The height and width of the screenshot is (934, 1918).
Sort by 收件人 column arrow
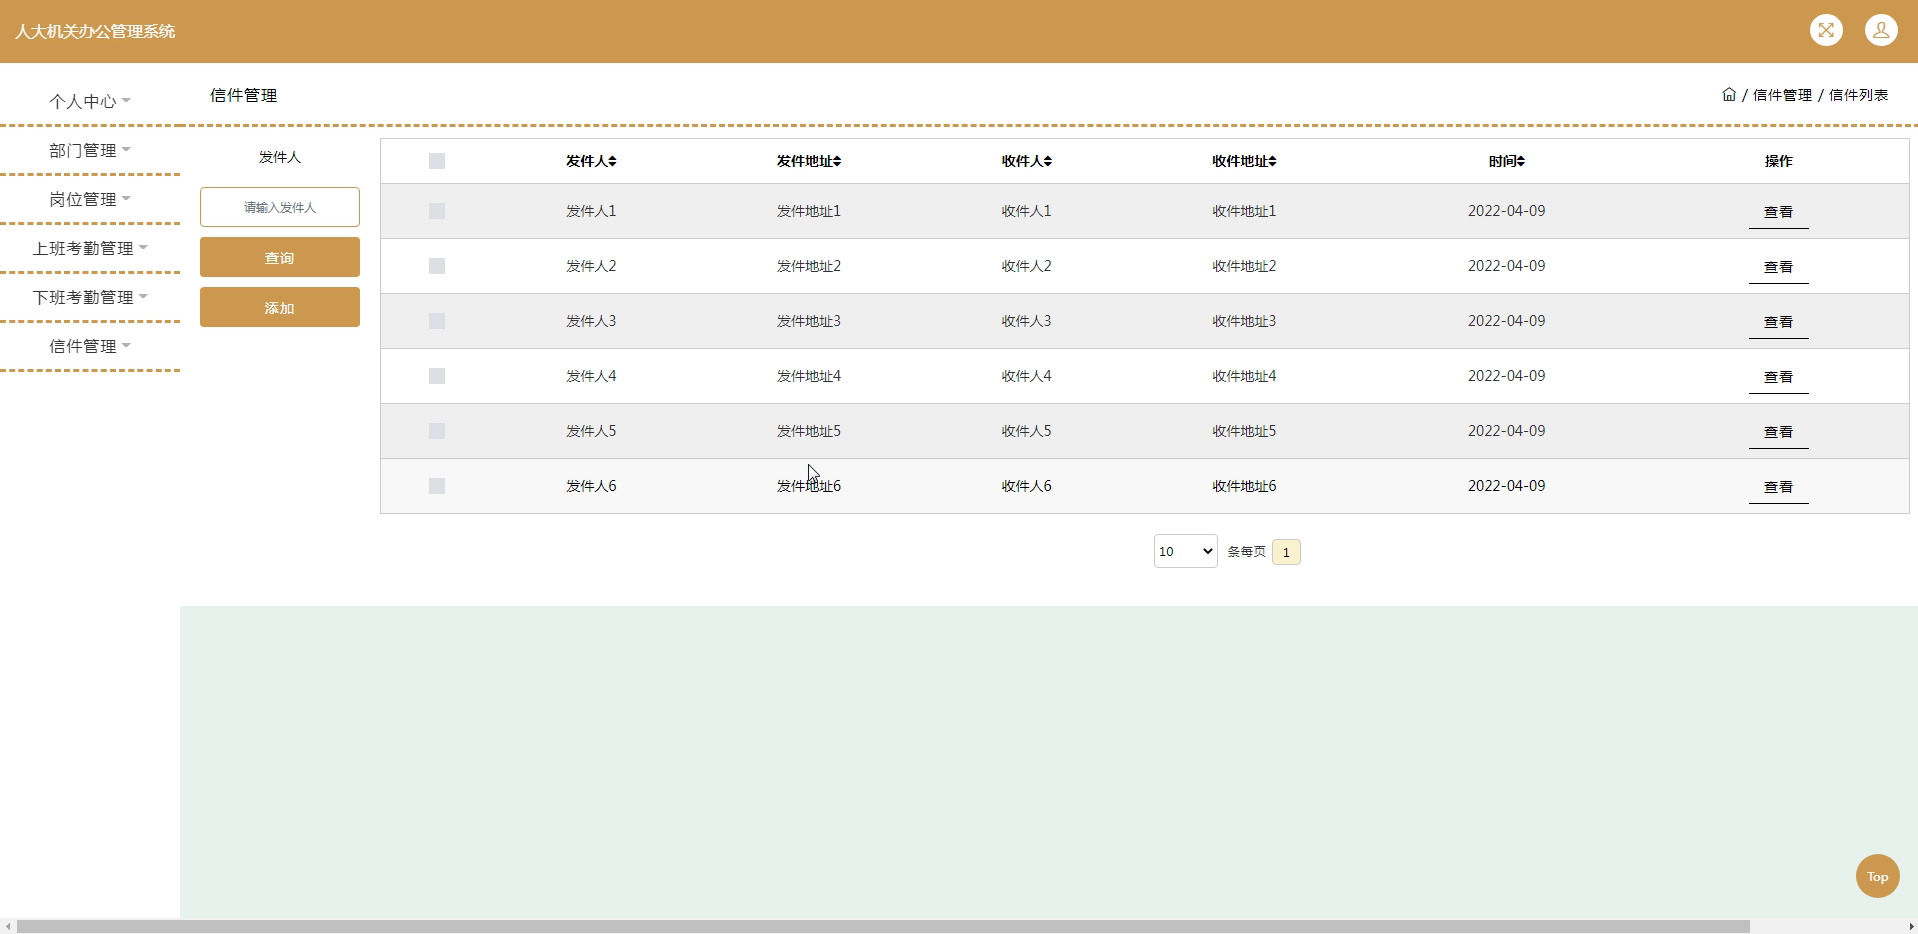coord(1047,161)
